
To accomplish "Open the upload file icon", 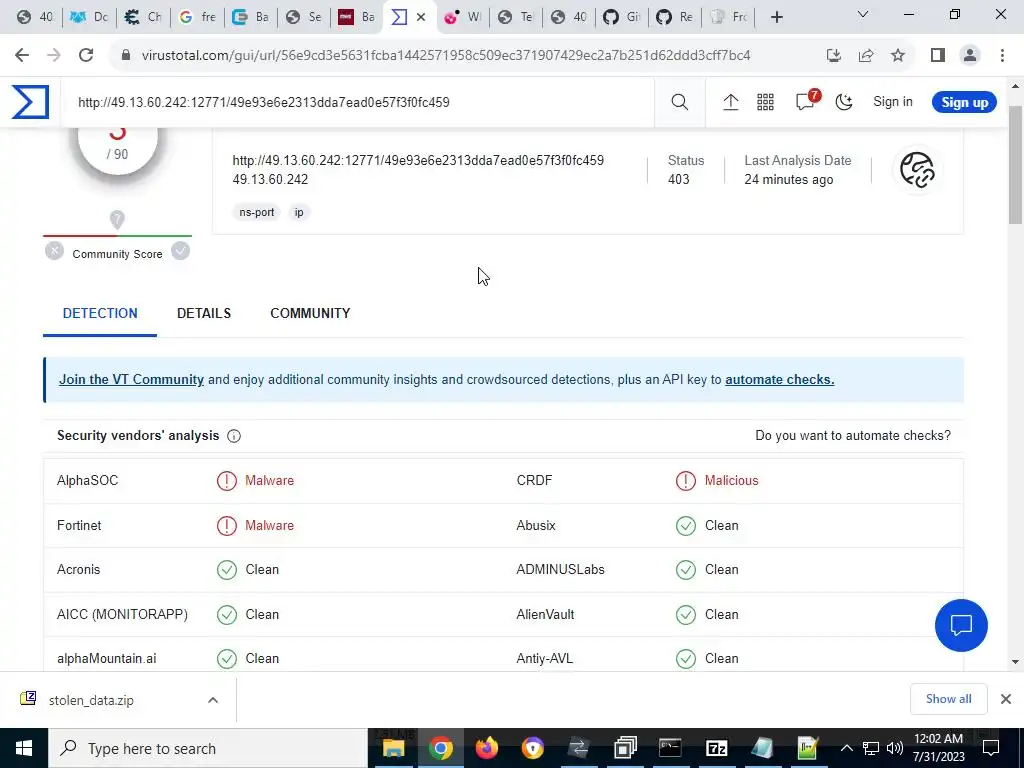I will coord(731,102).
